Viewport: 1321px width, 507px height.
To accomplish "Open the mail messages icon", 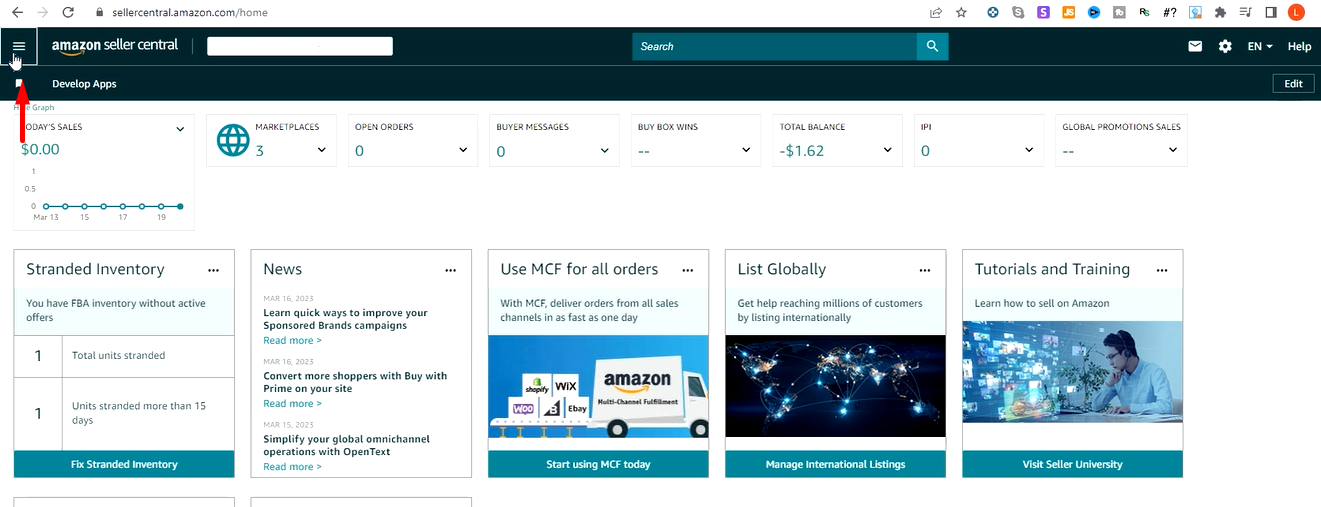I will pyautogui.click(x=1195, y=46).
